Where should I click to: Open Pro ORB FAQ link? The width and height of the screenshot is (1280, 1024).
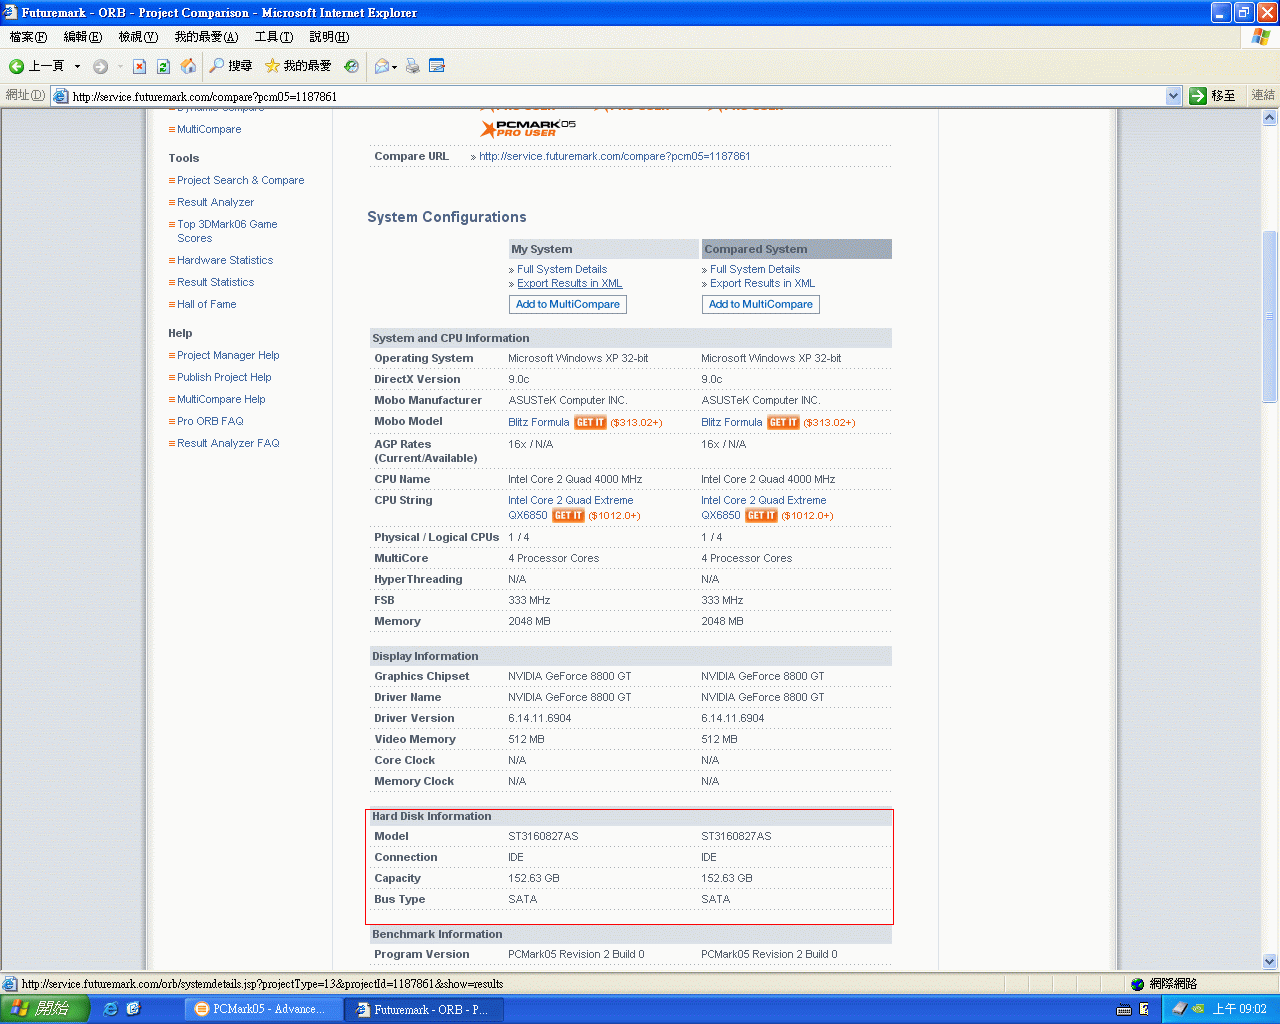tap(210, 421)
